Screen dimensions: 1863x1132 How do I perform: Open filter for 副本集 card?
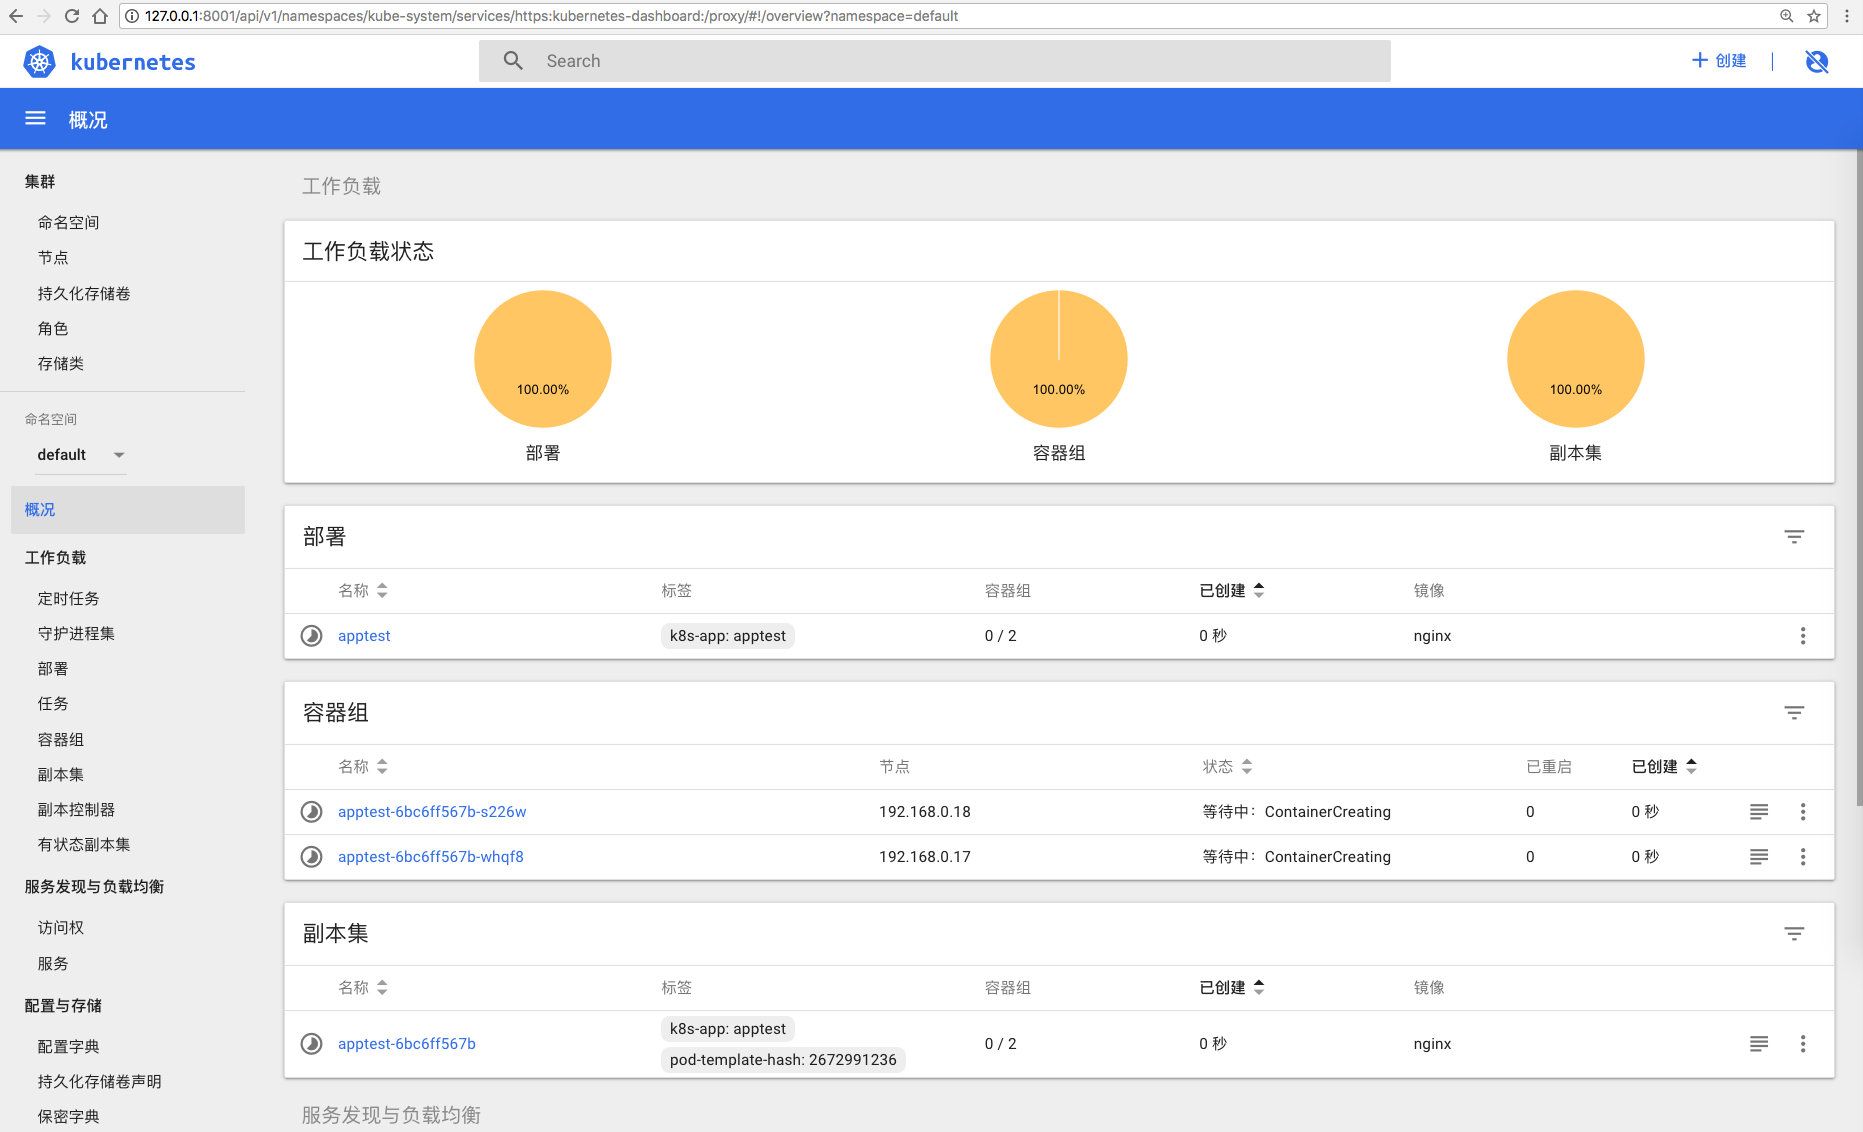coord(1794,934)
